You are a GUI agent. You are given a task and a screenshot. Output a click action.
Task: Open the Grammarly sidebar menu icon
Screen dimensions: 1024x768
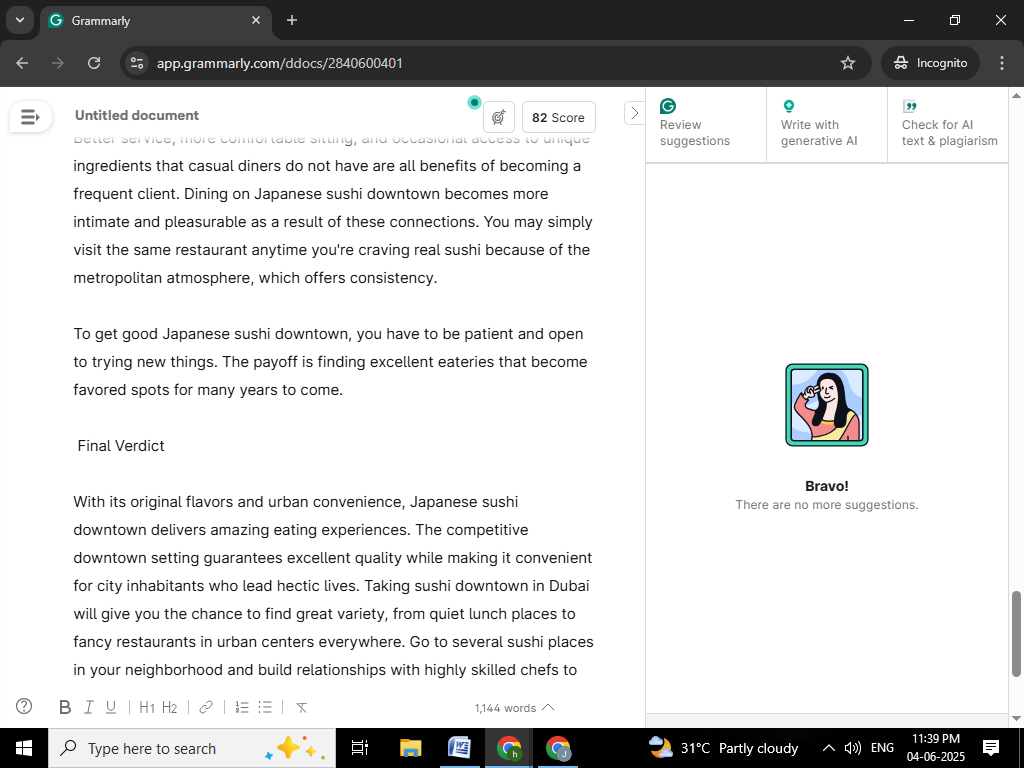(30, 117)
